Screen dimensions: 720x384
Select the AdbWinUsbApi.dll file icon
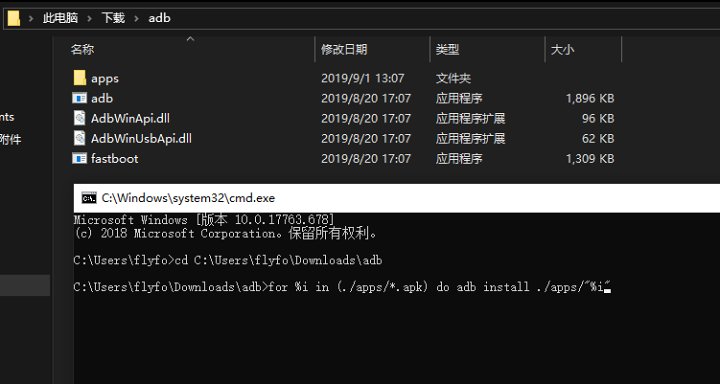(x=79, y=138)
